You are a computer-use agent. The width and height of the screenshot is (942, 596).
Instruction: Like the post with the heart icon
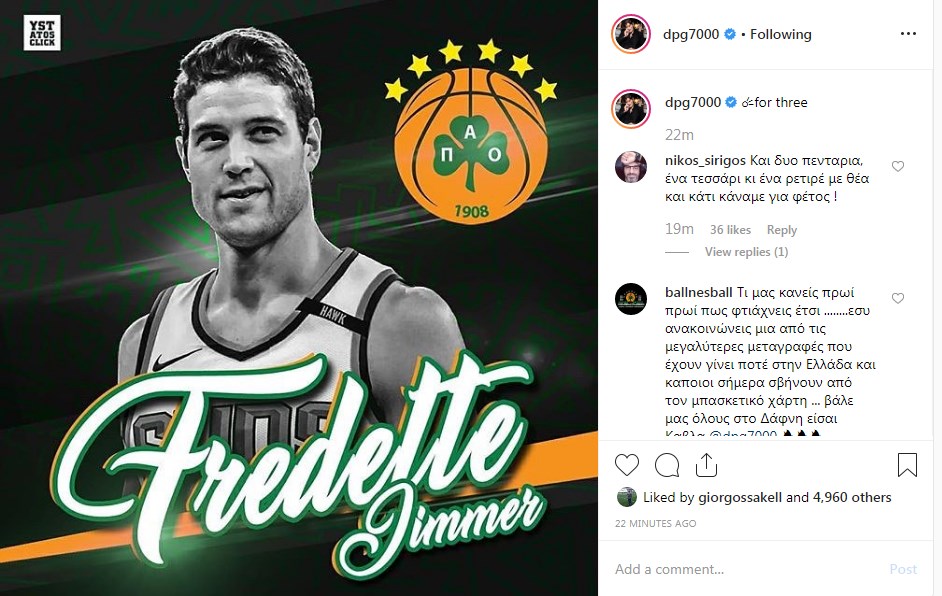[627, 465]
